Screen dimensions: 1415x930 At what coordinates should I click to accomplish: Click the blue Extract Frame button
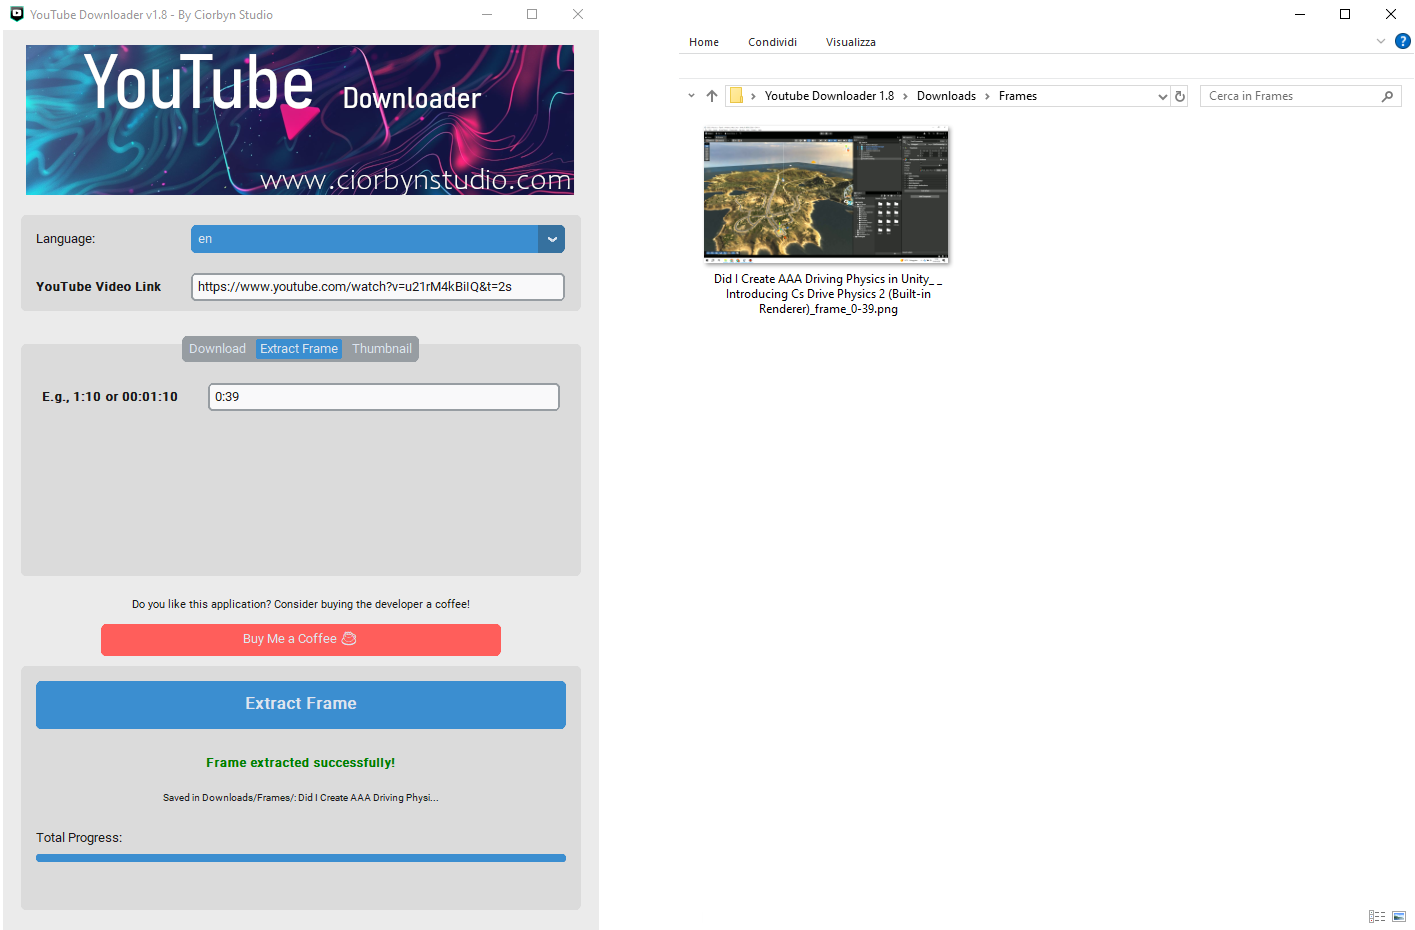point(301,705)
